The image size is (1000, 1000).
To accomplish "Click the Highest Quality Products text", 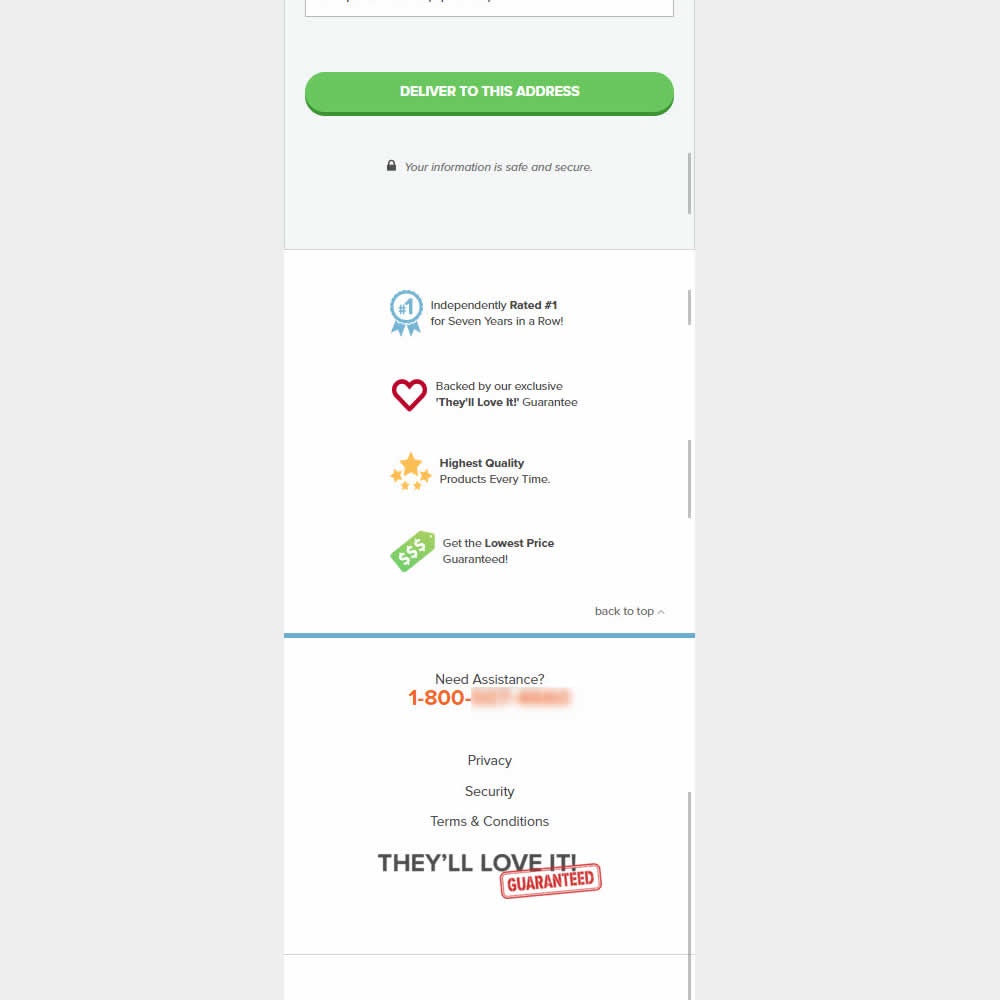I will tap(494, 471).
